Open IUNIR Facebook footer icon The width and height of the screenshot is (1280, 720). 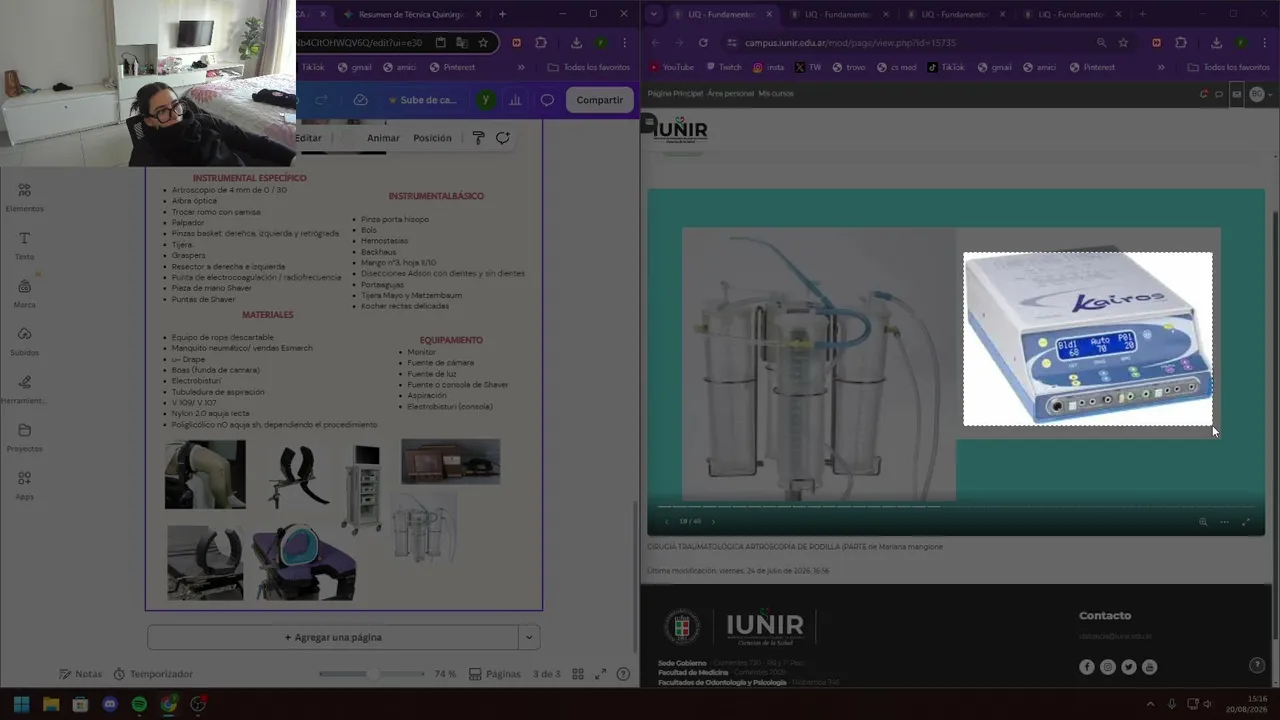1087,667
